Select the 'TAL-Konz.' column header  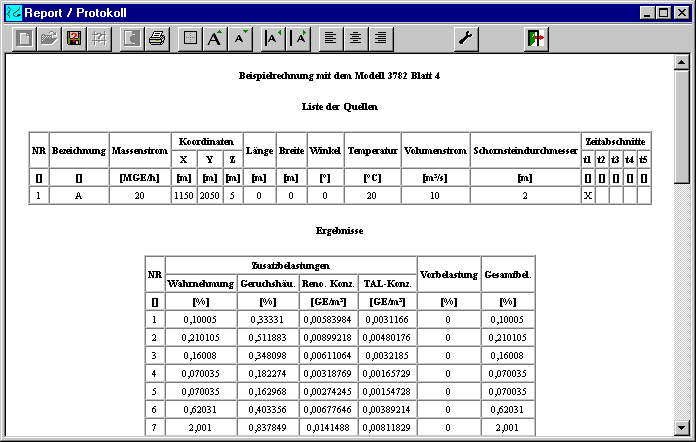click(387, 284)
